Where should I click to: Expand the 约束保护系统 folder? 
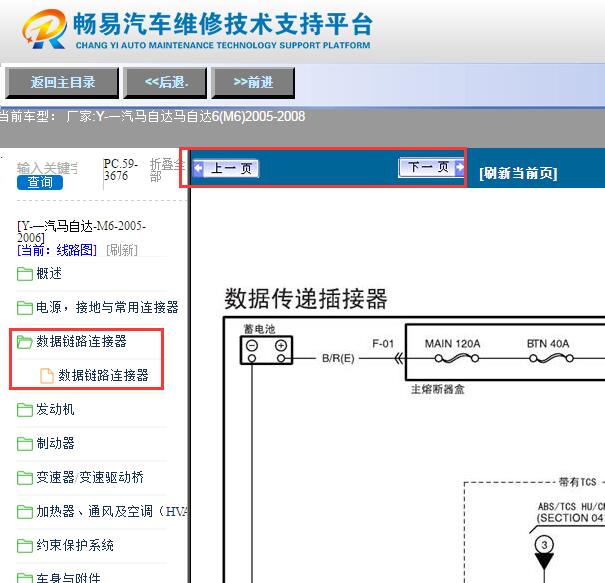[x=75, y=545]
